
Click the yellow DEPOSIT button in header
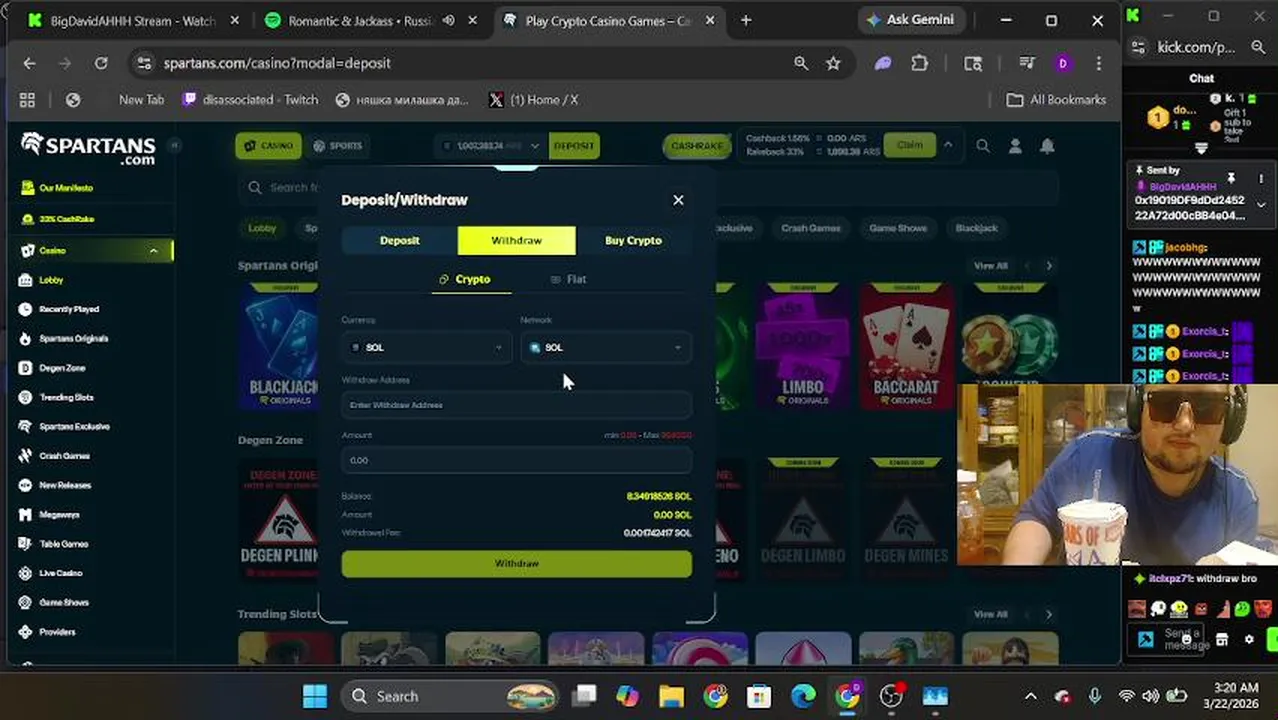[x=574, y=146]
